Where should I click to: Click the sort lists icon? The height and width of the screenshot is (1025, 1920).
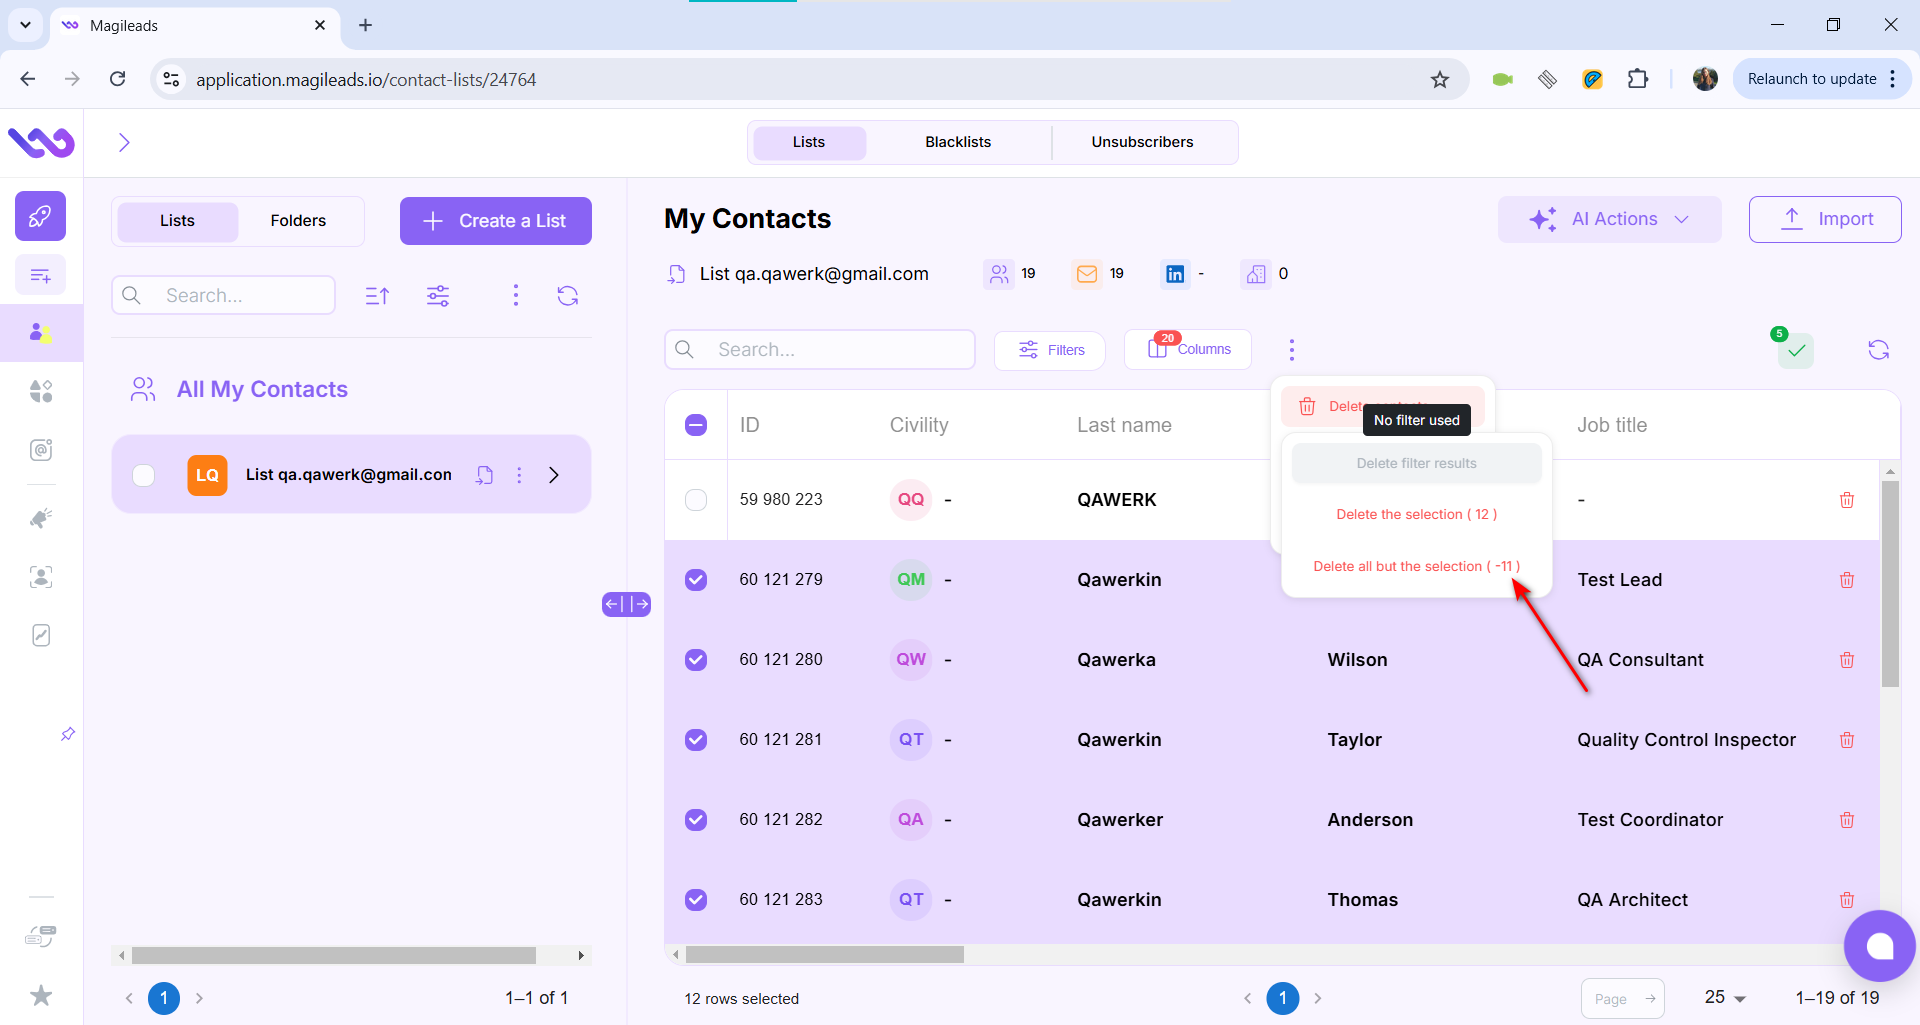[377, 295]
